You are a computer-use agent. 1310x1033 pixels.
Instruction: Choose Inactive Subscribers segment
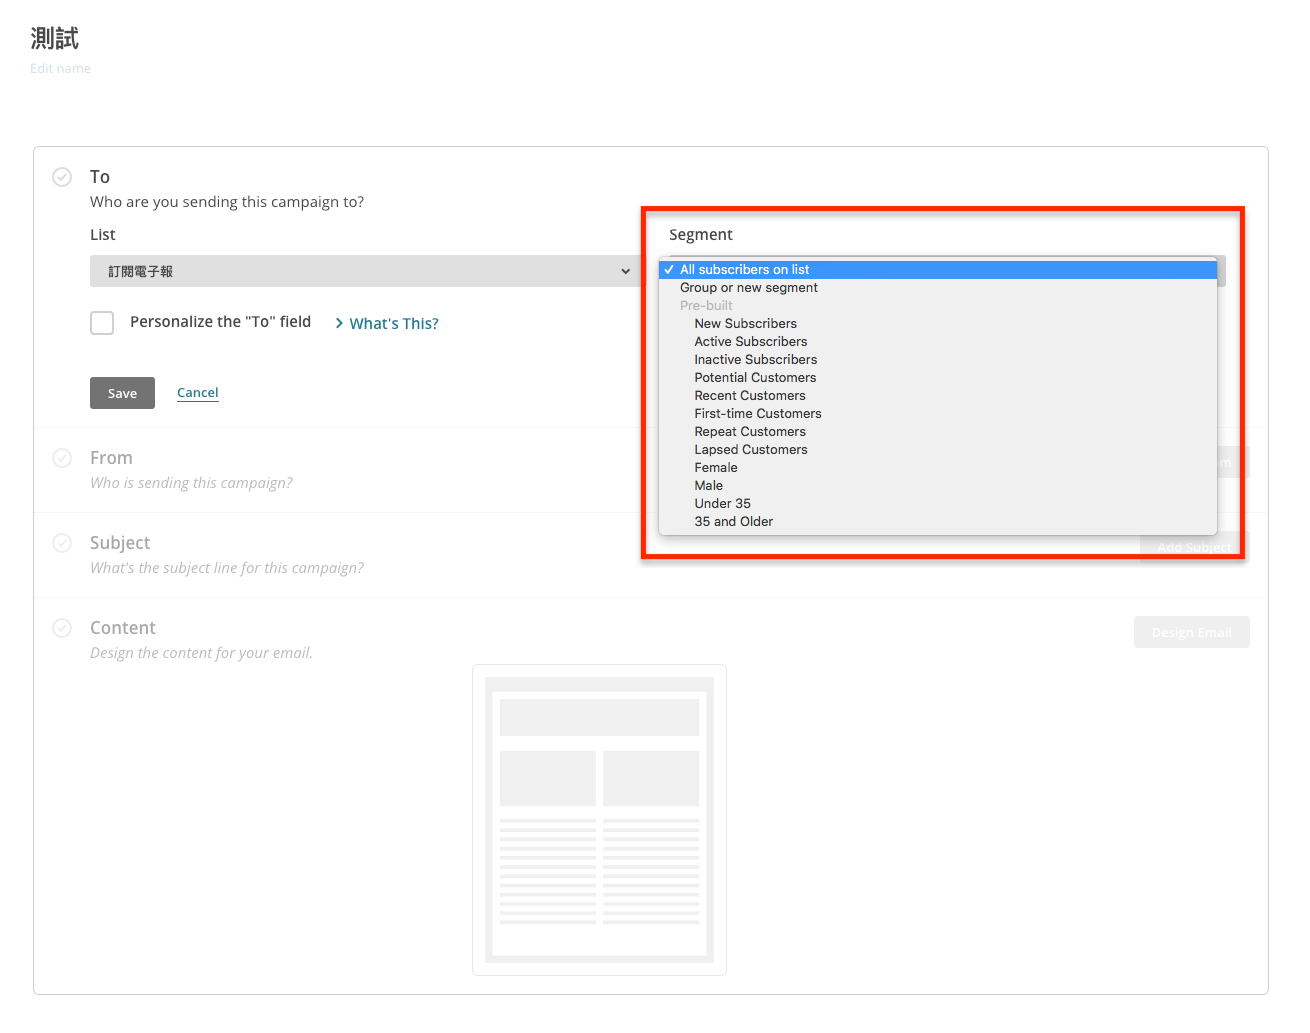pos(755,360)
